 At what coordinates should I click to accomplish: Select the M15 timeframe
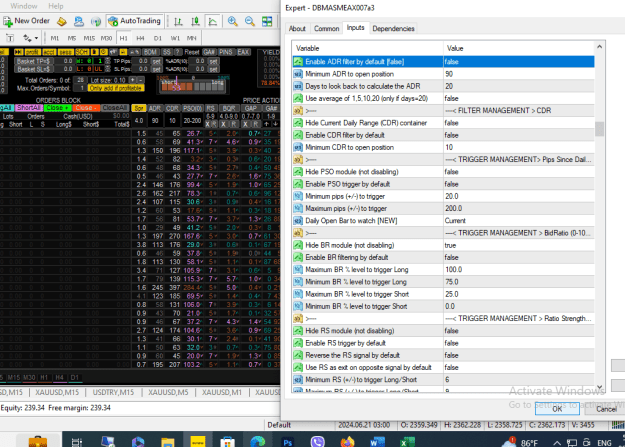coord(89,38)
